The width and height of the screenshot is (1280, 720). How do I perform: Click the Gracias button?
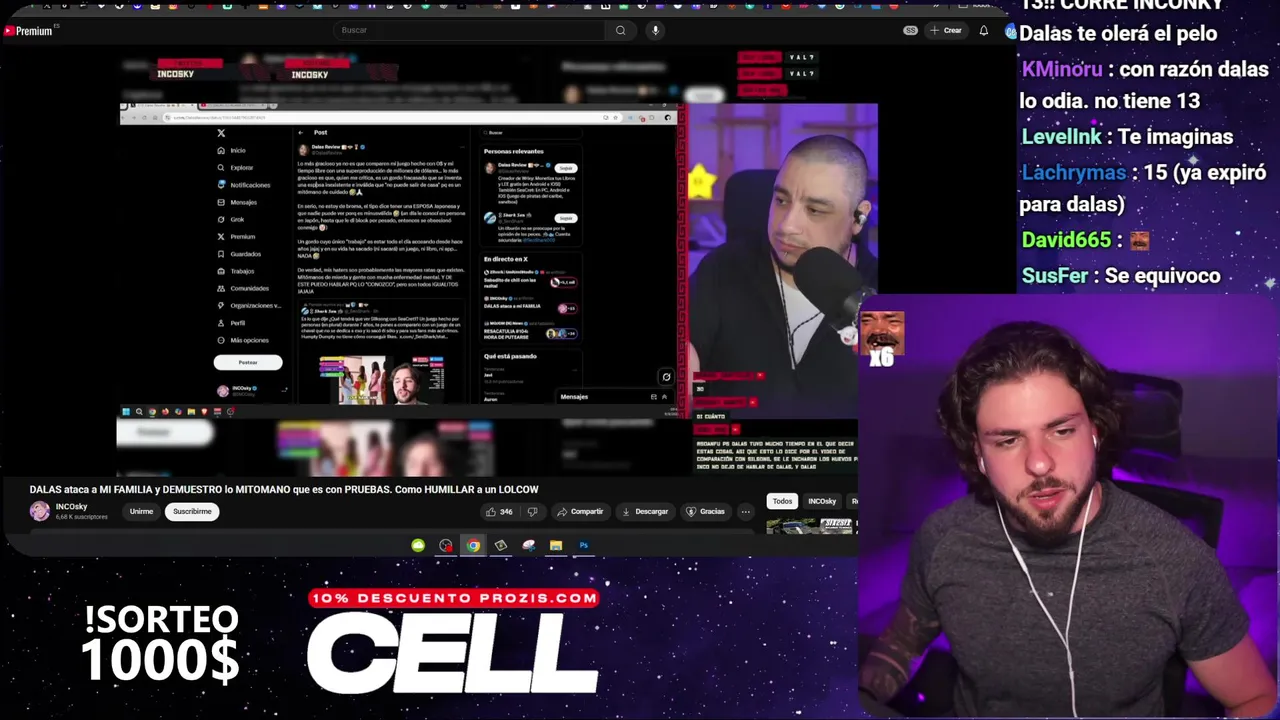705,511
